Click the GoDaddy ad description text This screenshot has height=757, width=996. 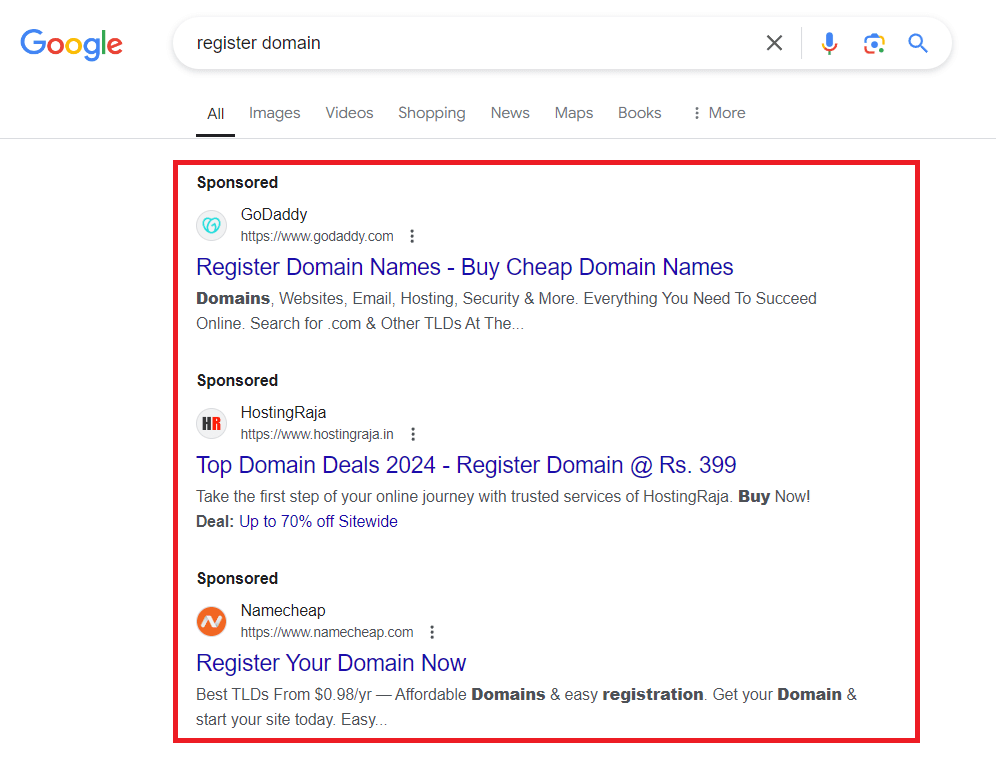pyautogui.click(x=506, y=311)
